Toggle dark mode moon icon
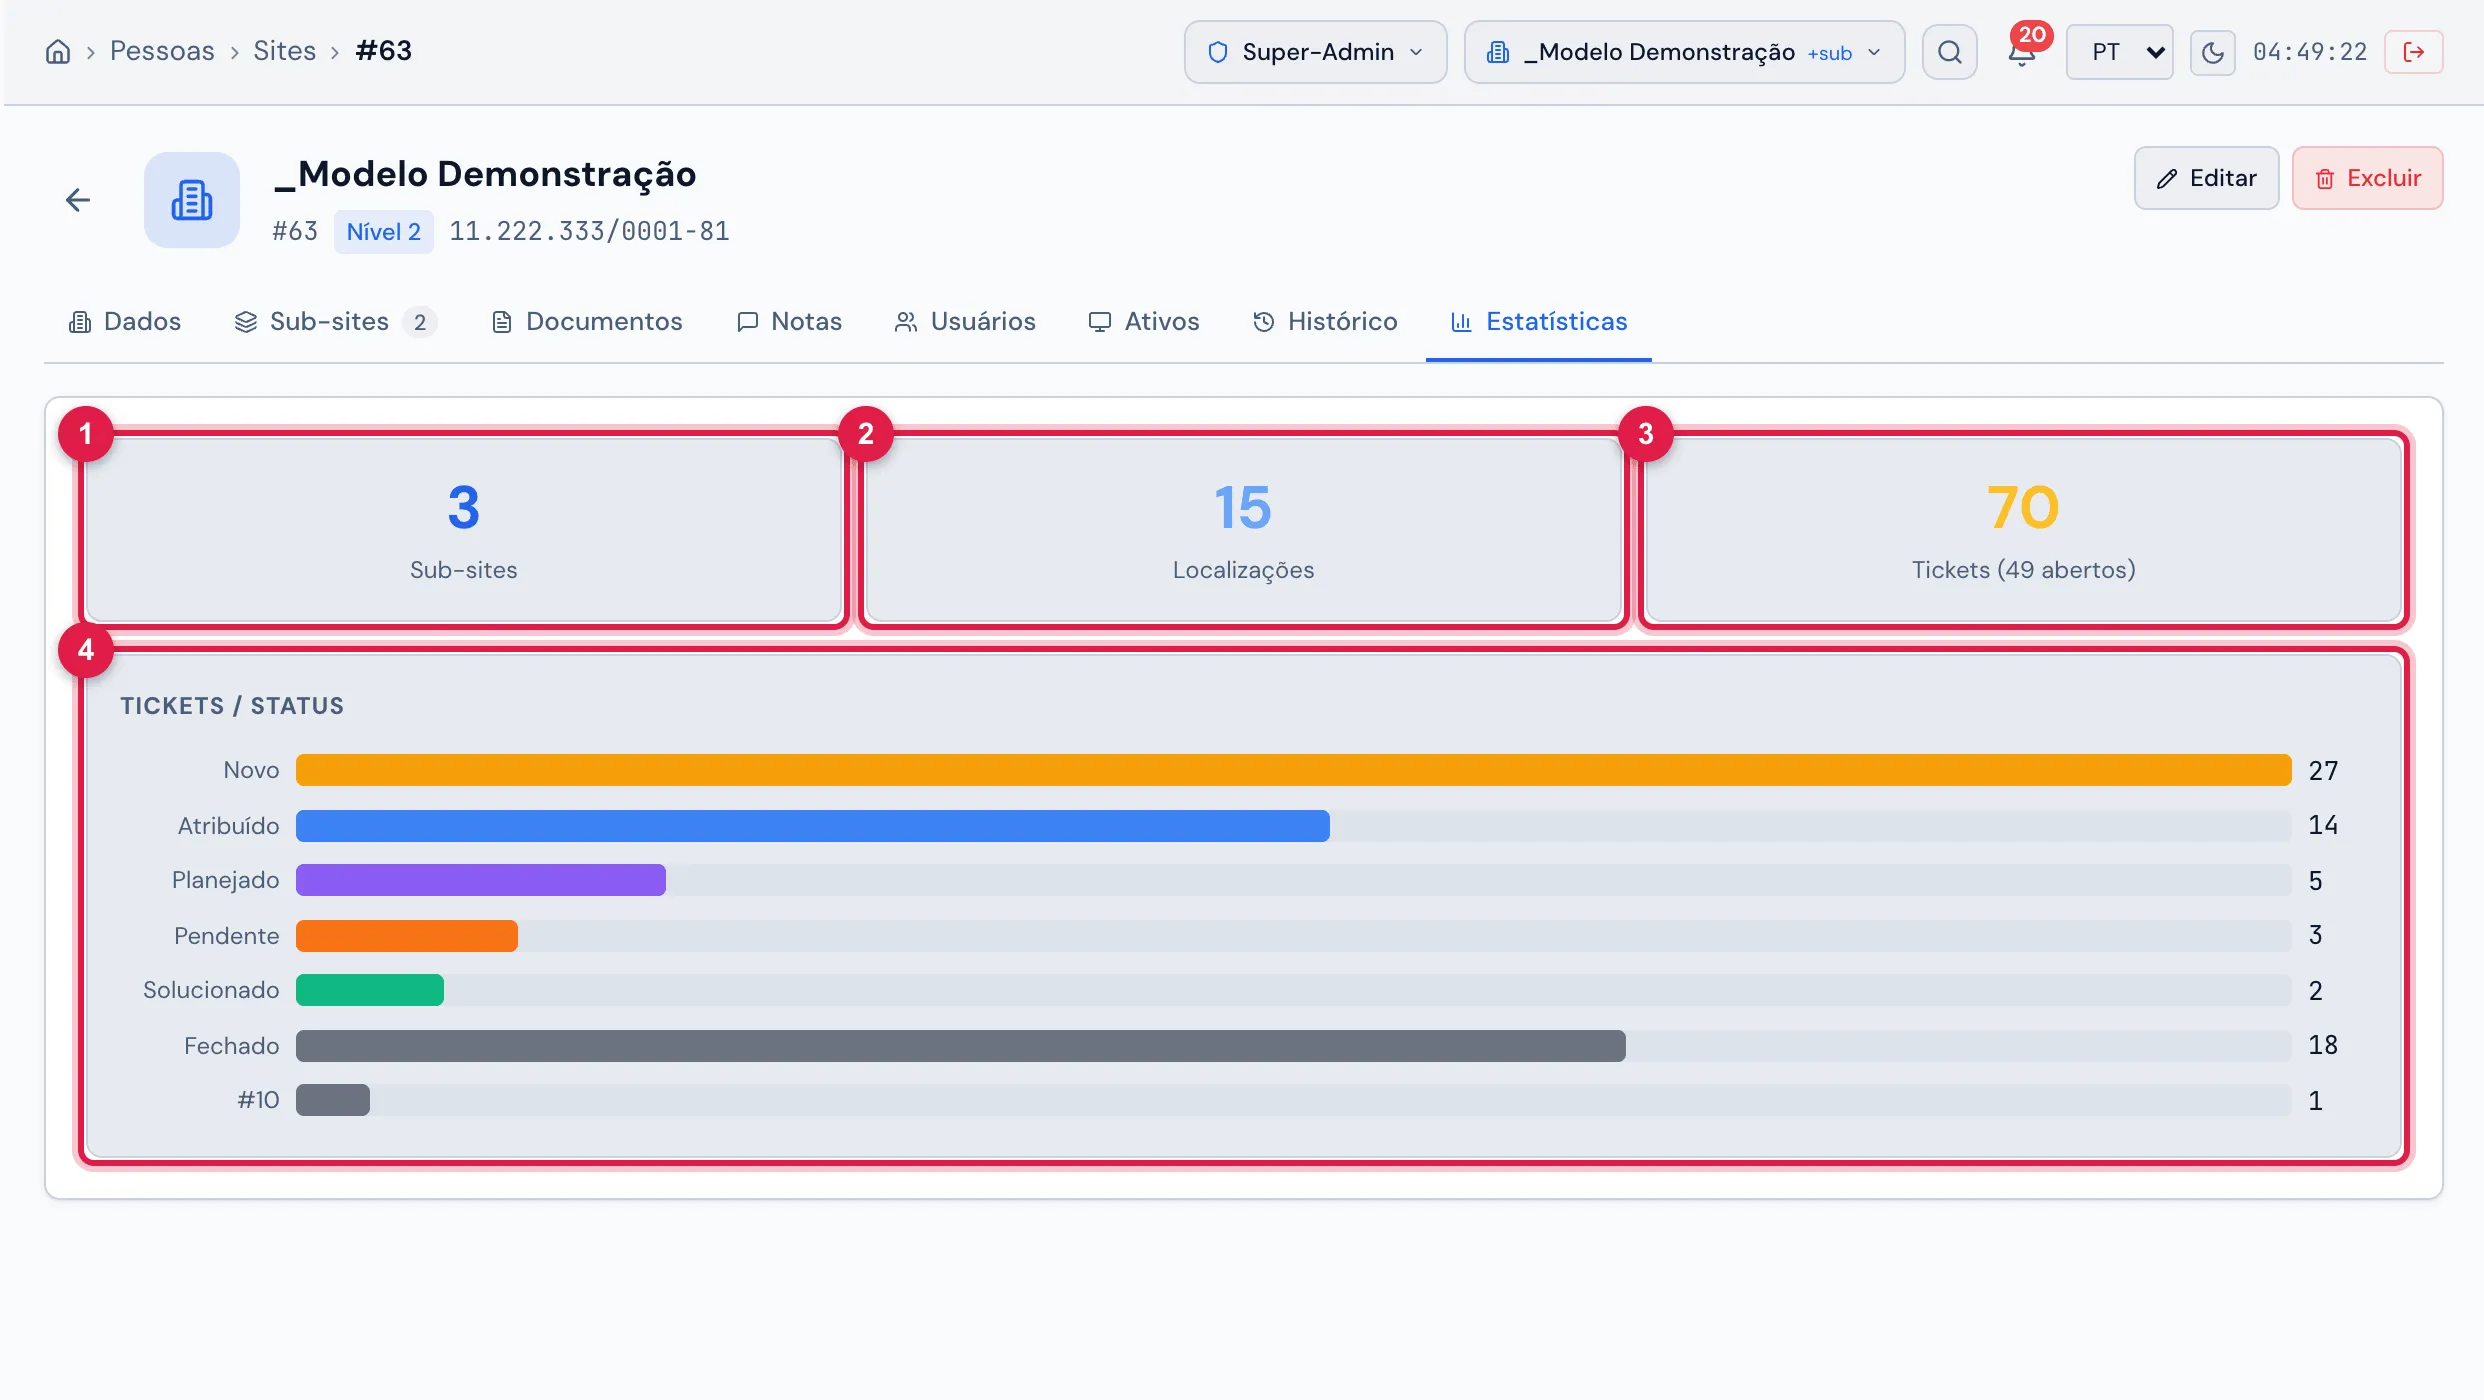2484x1400 pixels. click(2212, 52)
